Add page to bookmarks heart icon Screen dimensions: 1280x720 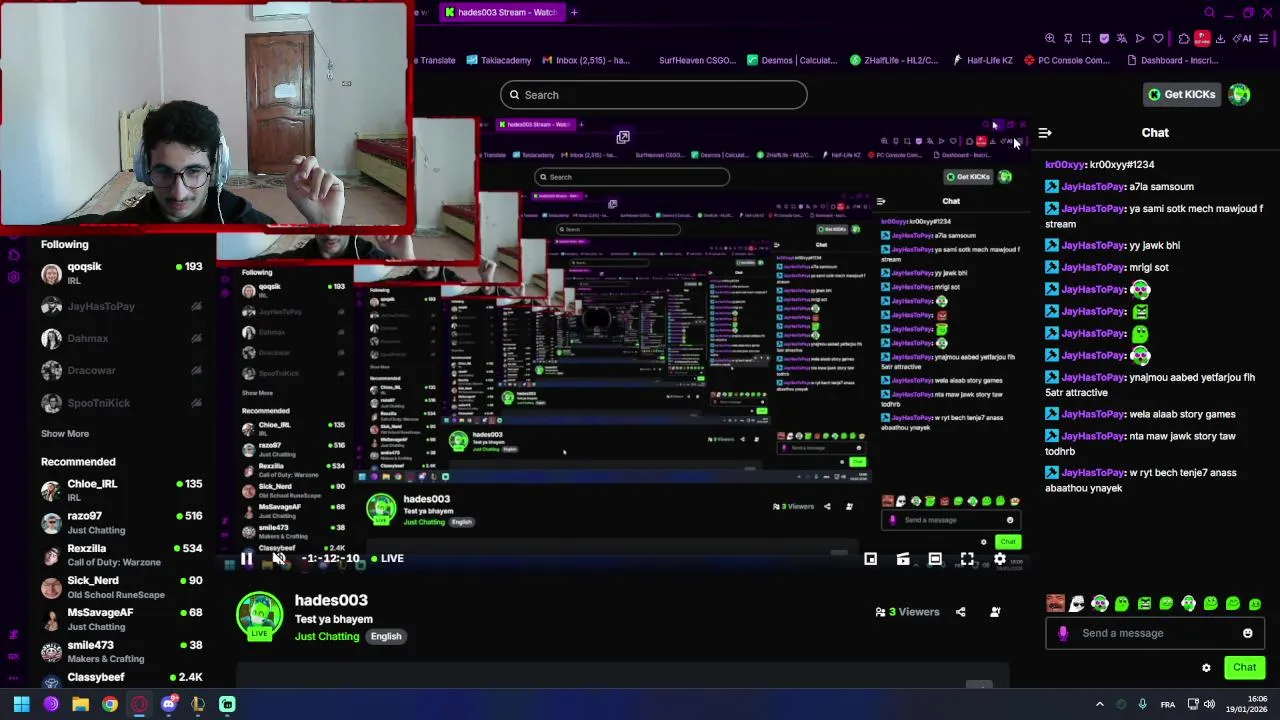point(1158,38)
